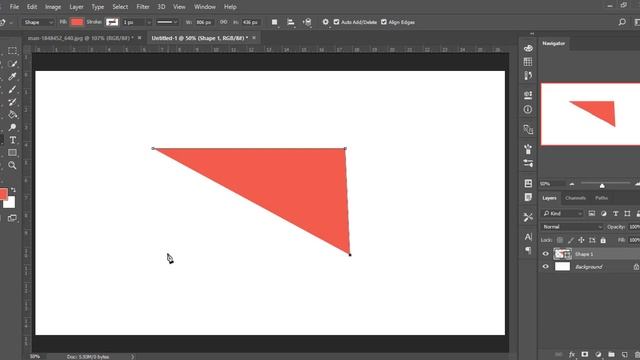Create a new group folder icon
This screenshot has height=360, width=640.
pyautogui.click(x=611, y=354)
